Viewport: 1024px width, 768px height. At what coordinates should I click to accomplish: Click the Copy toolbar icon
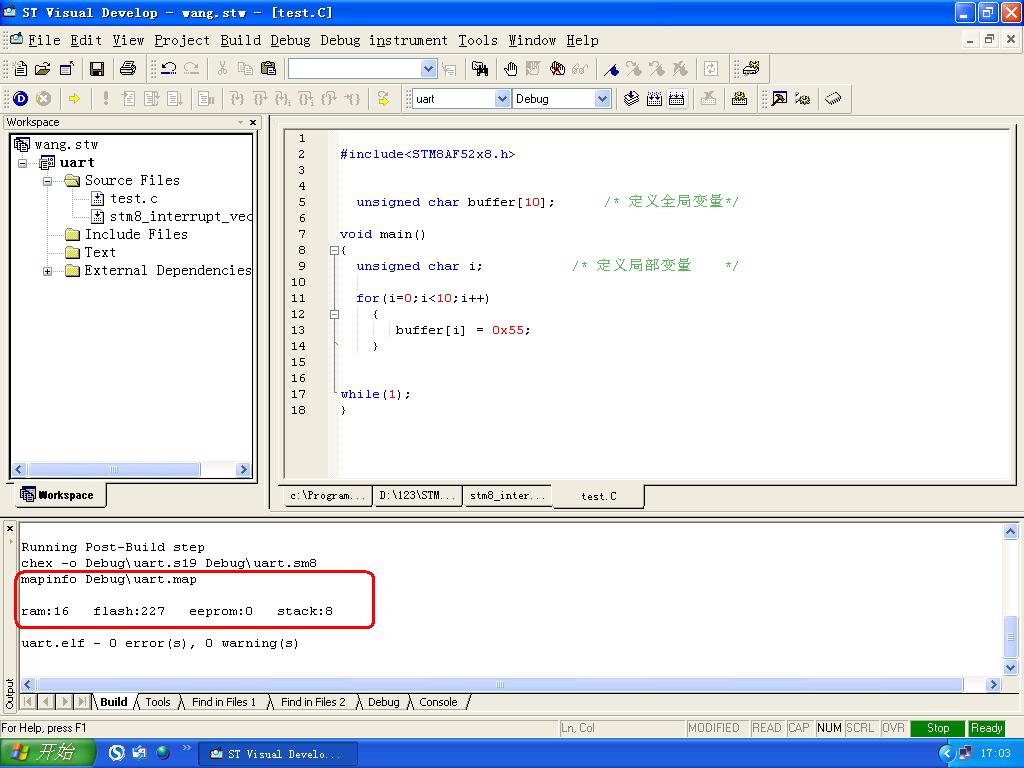pos(245,68)
